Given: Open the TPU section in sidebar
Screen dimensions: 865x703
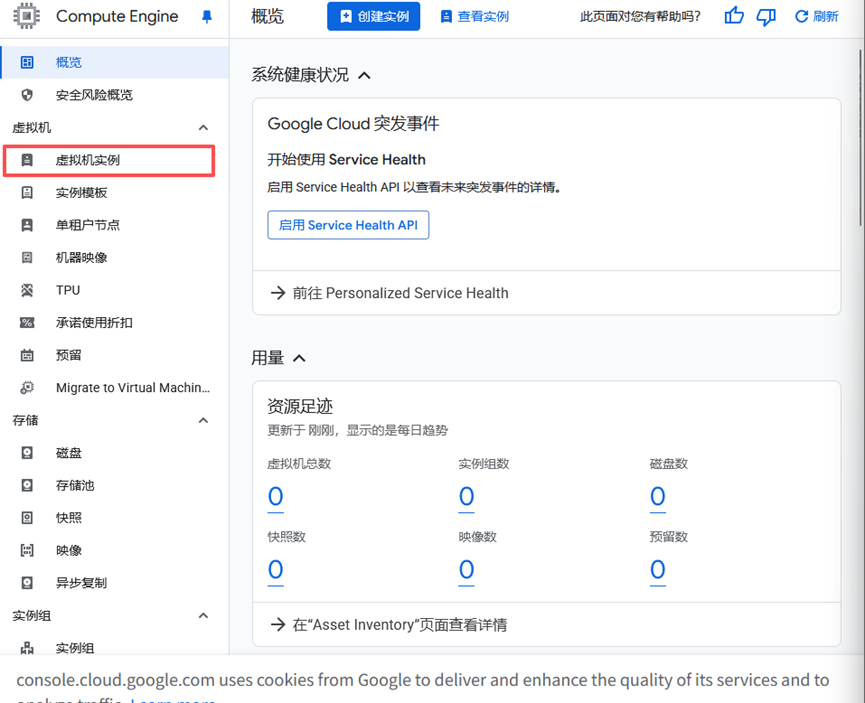Looking at the screenshot, I should coord(69,290).
